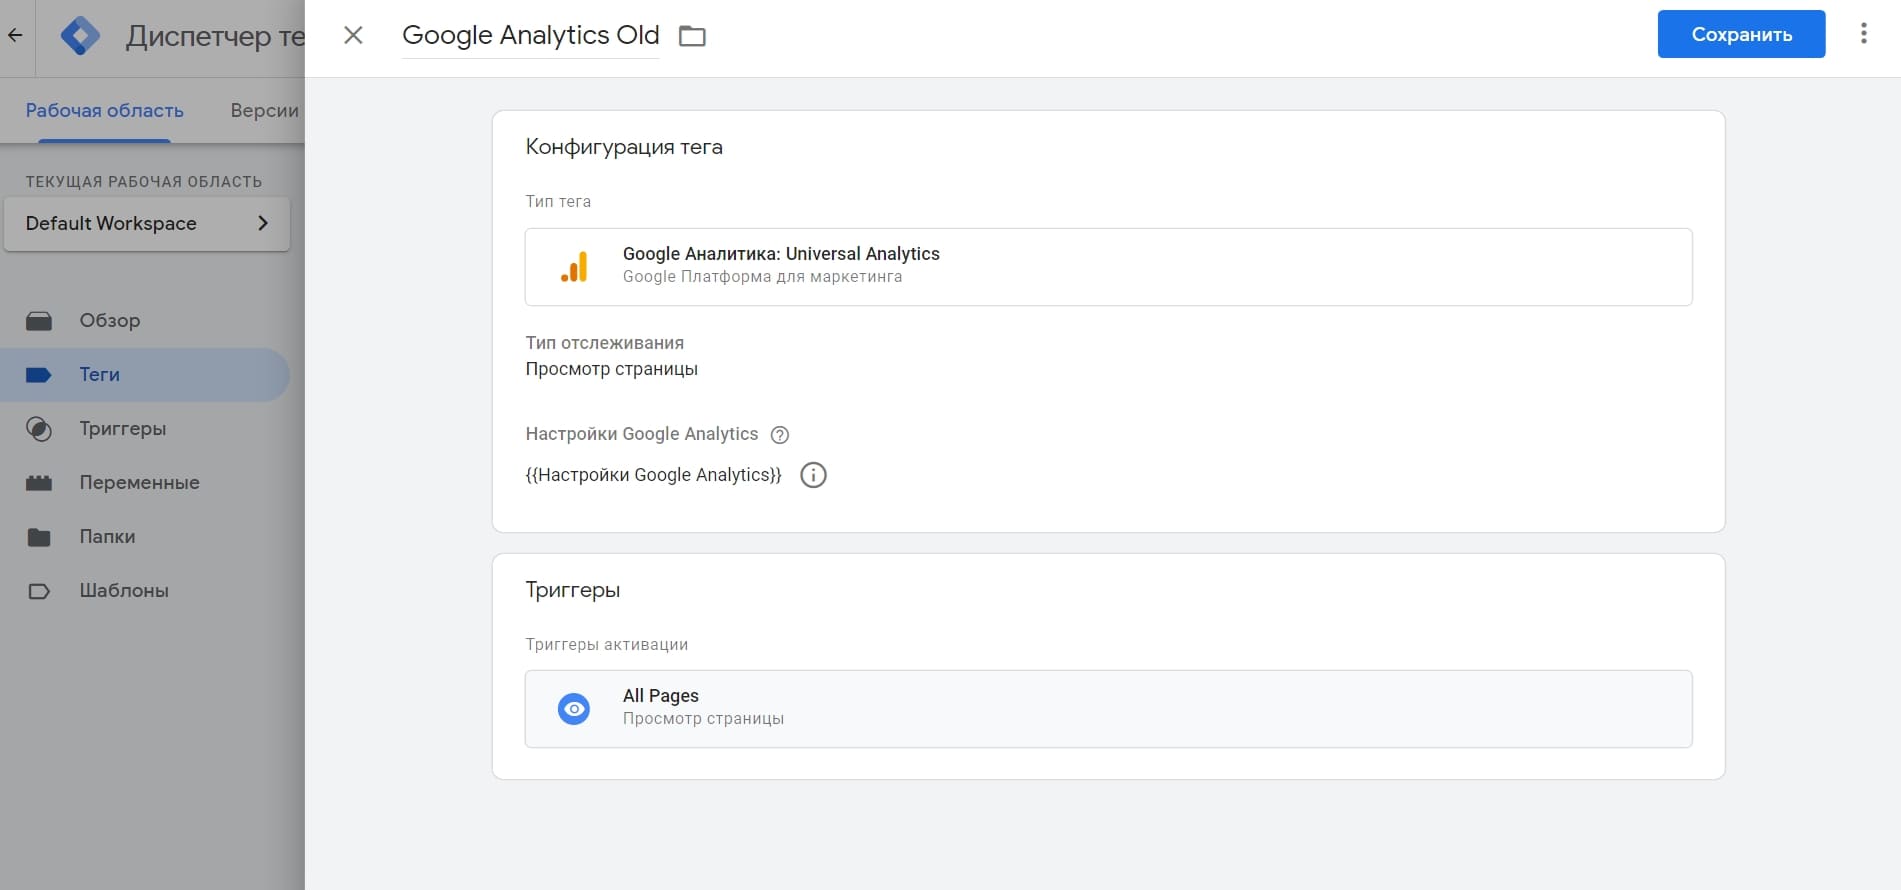Open help for Настройки Google Analytics
This screenshot has width=1901, height=890.
pos(780,435)
